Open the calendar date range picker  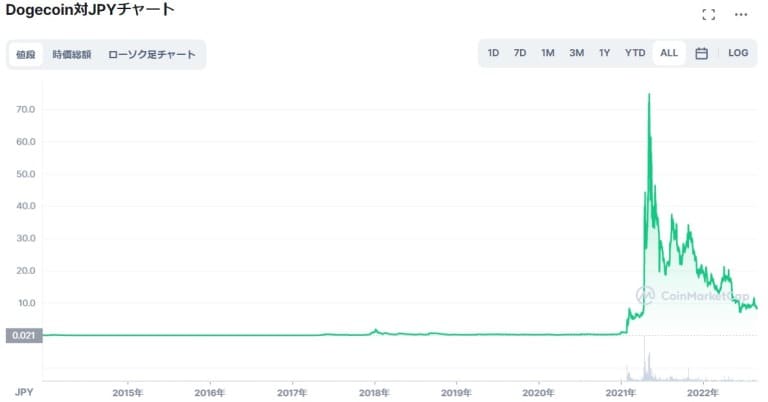point(701,53)
